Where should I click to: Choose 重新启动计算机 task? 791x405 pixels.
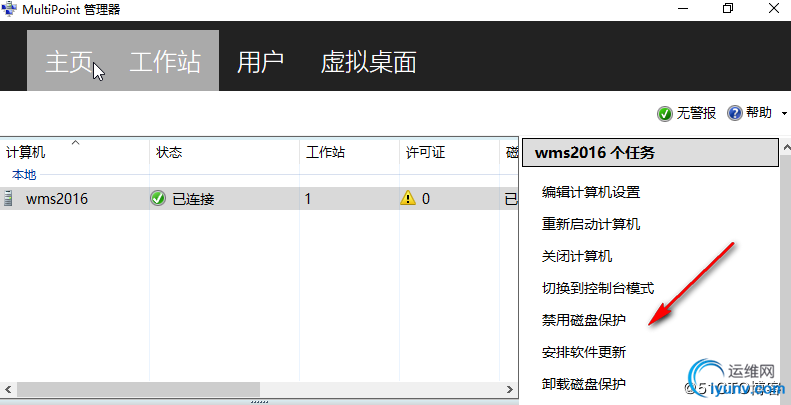591,224
